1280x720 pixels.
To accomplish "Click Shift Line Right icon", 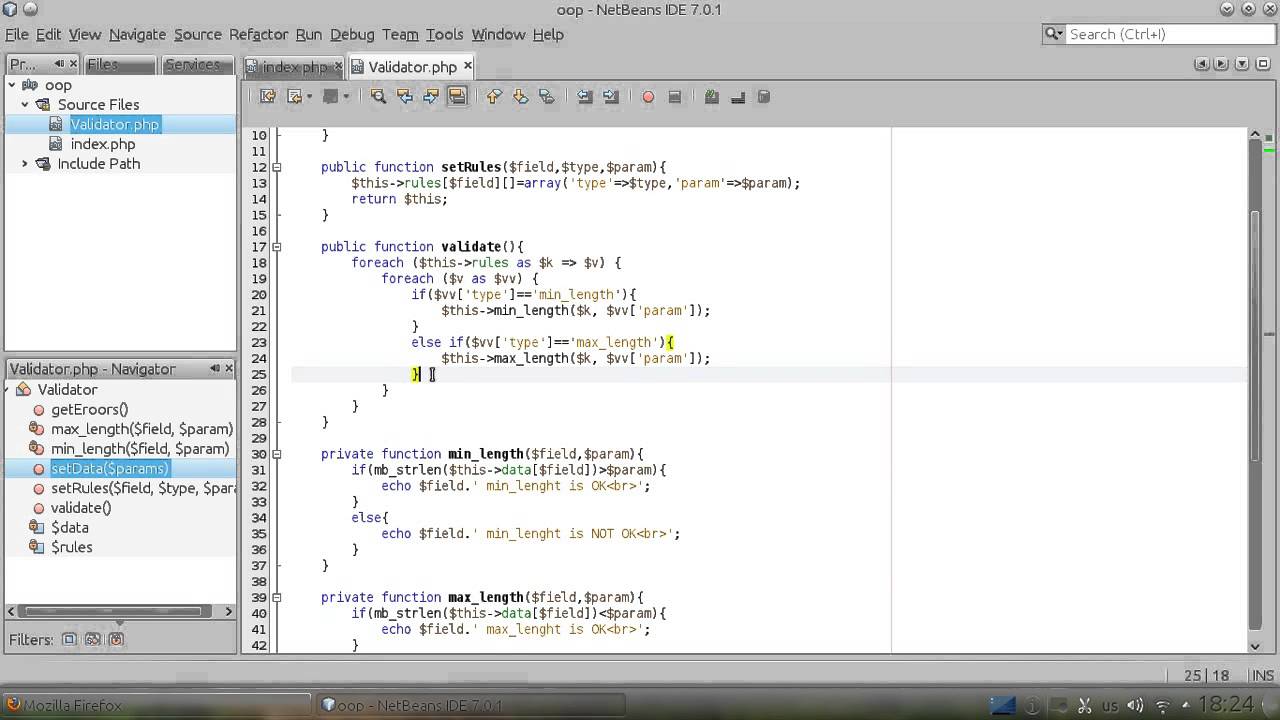I will click(611, 97).
